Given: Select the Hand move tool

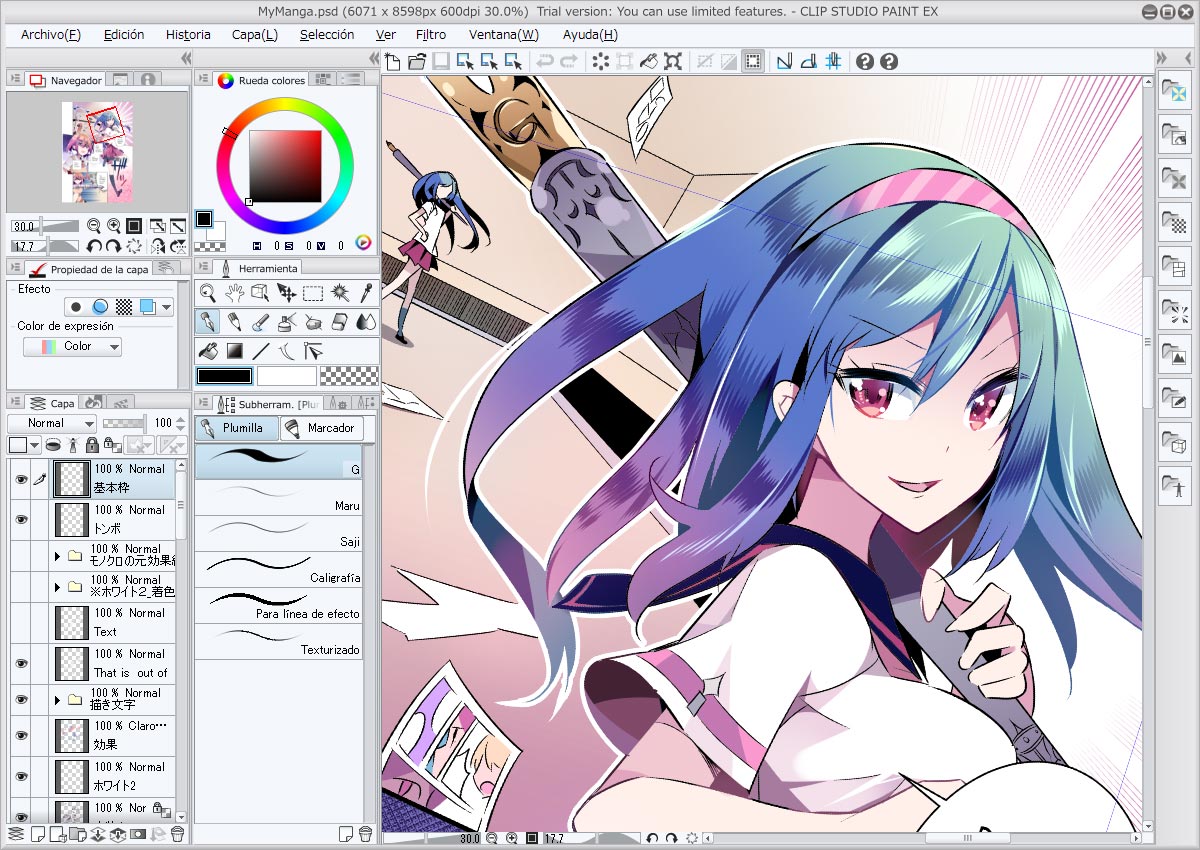Looking at the screenshot, I should (234, 293).
